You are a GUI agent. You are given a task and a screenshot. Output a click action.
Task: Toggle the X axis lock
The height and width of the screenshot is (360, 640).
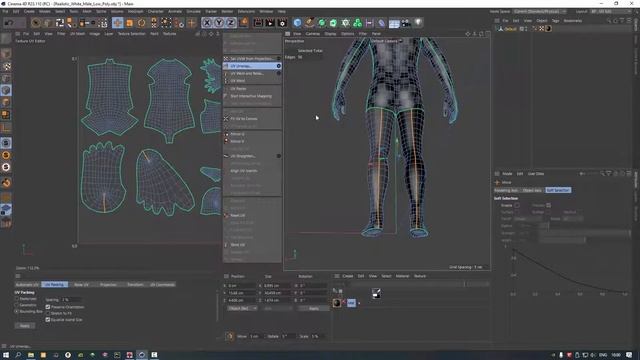click(207, 23)
